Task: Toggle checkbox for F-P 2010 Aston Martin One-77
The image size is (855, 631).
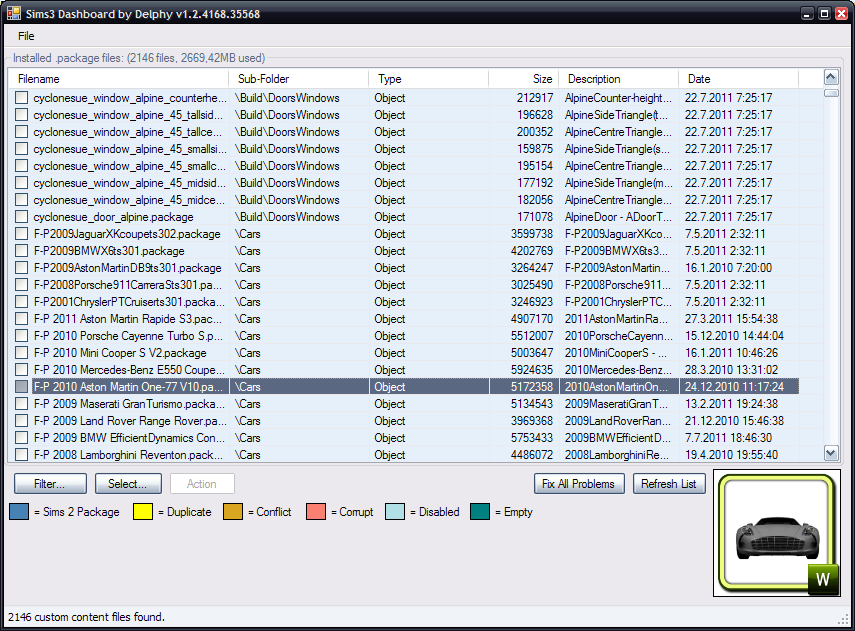Action: click(x=21, y=387)
